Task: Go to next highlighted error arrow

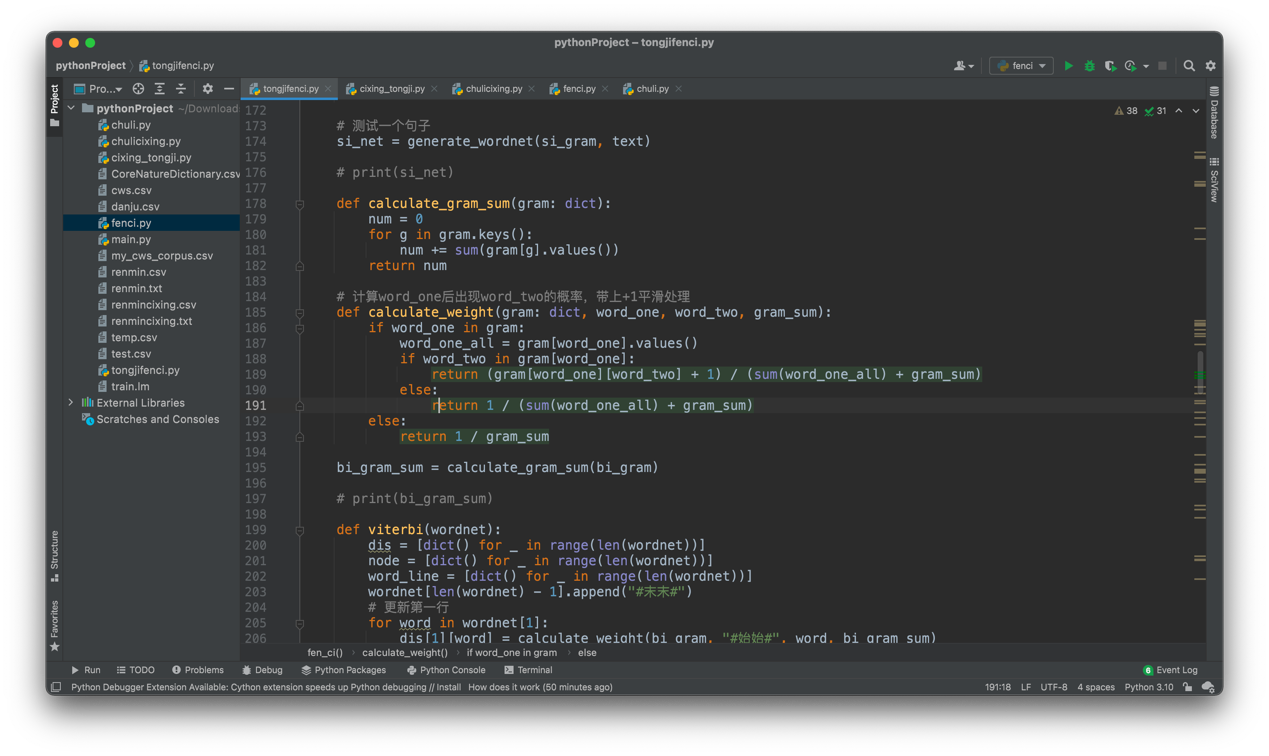Action: (1196, 111)
